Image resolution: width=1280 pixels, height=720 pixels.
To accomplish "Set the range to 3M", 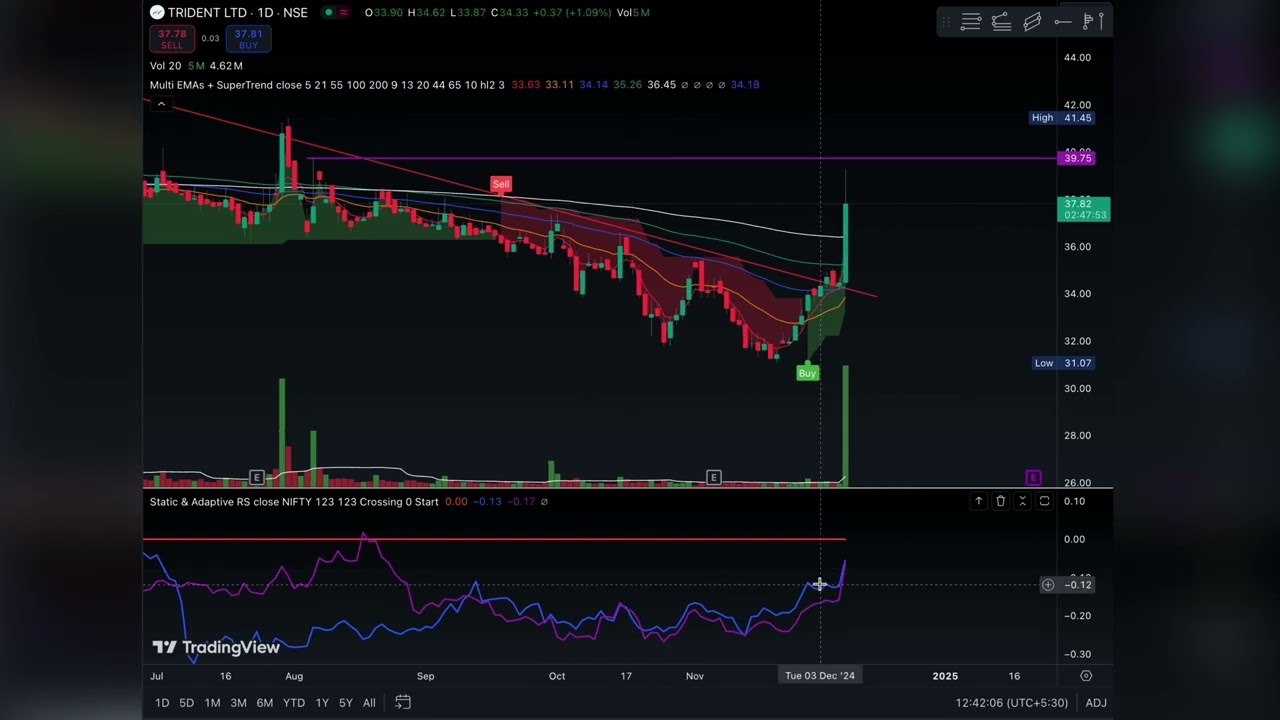I will click(238, 703).
